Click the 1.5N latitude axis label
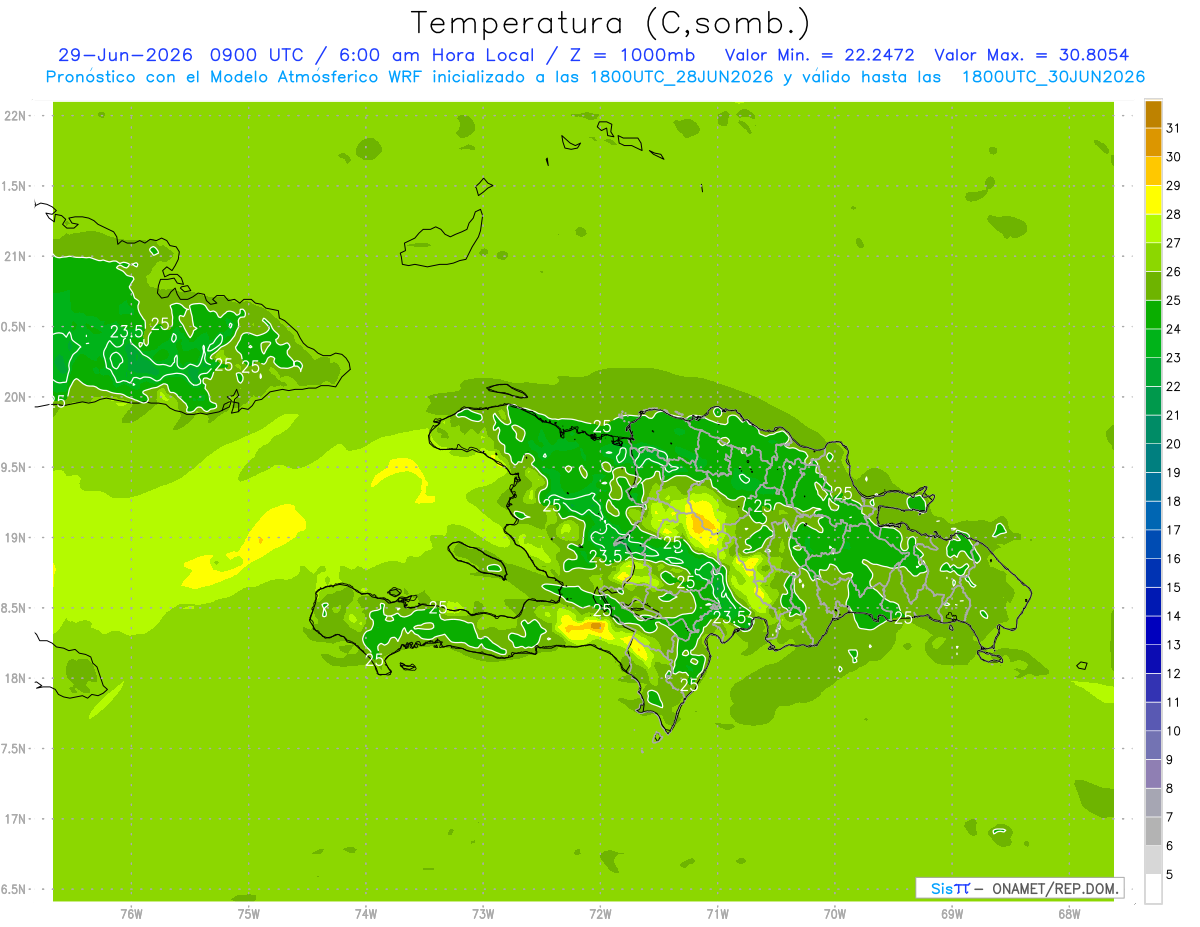Viewport: 1200px width, 927px height. [16, 186]
